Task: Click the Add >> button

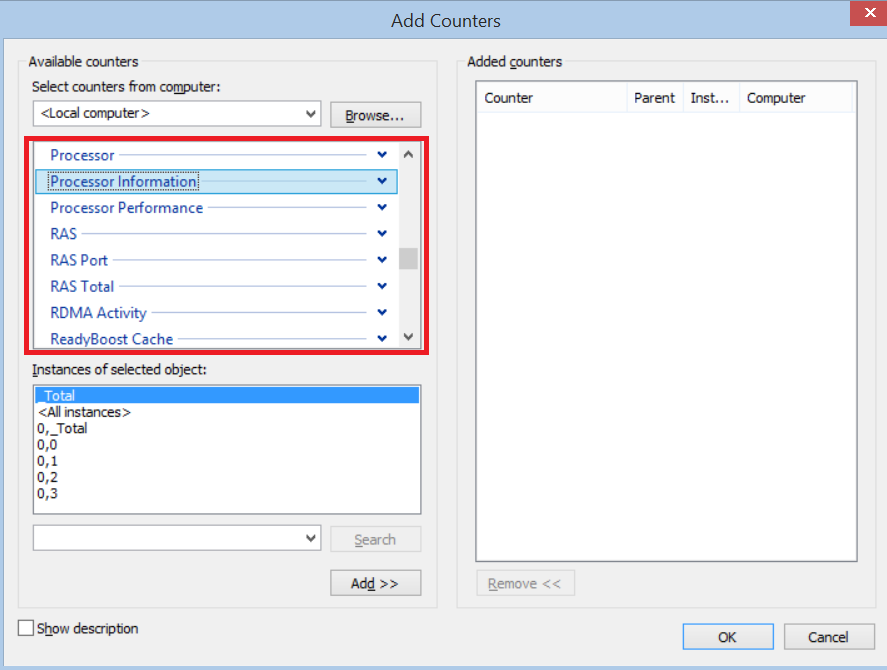Action: (375, 583)
